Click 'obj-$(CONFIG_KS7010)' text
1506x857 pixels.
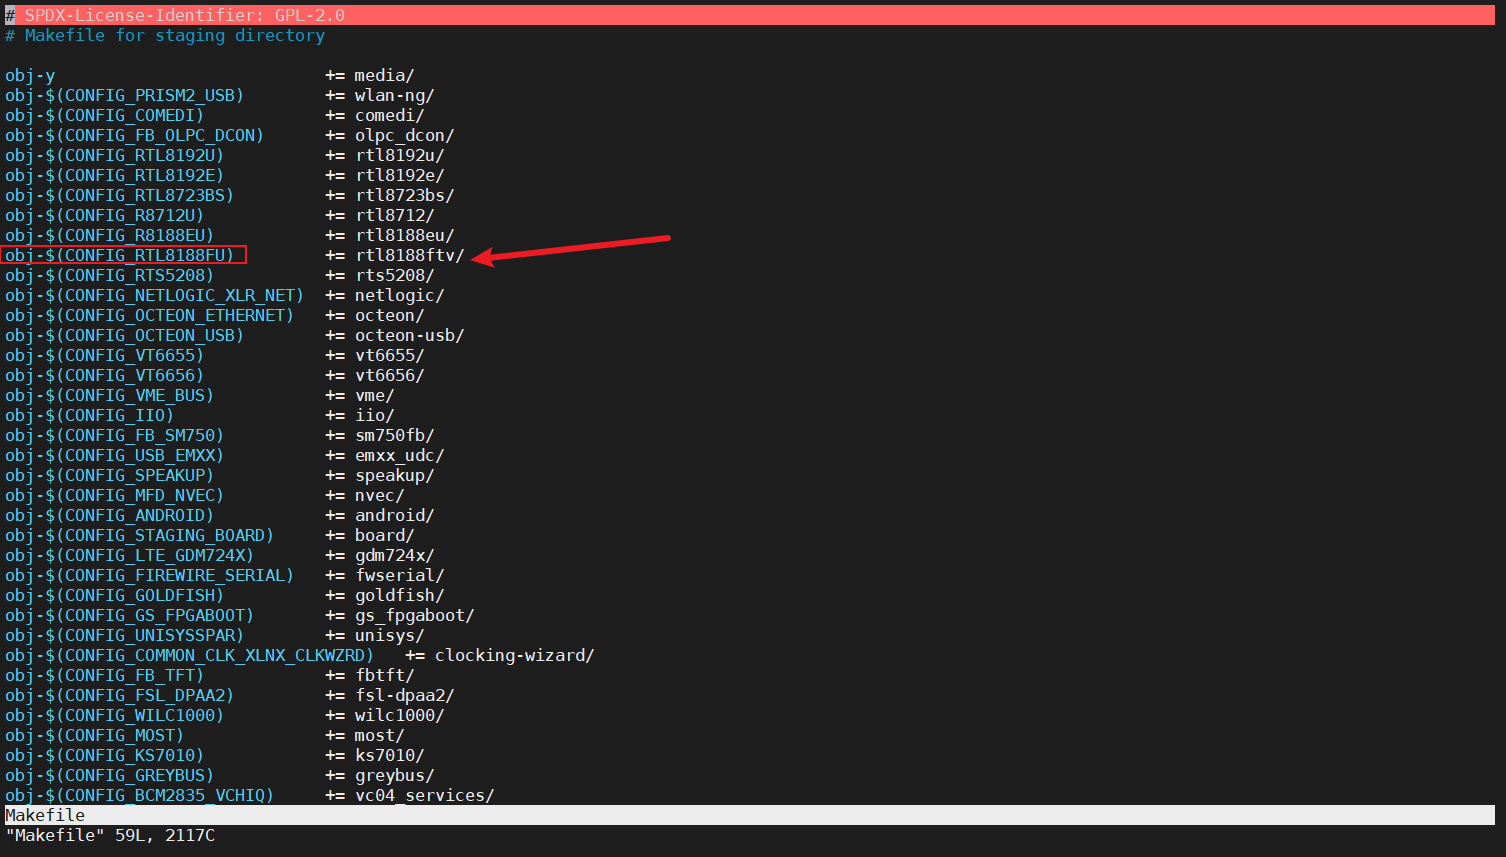coord(105,755)
